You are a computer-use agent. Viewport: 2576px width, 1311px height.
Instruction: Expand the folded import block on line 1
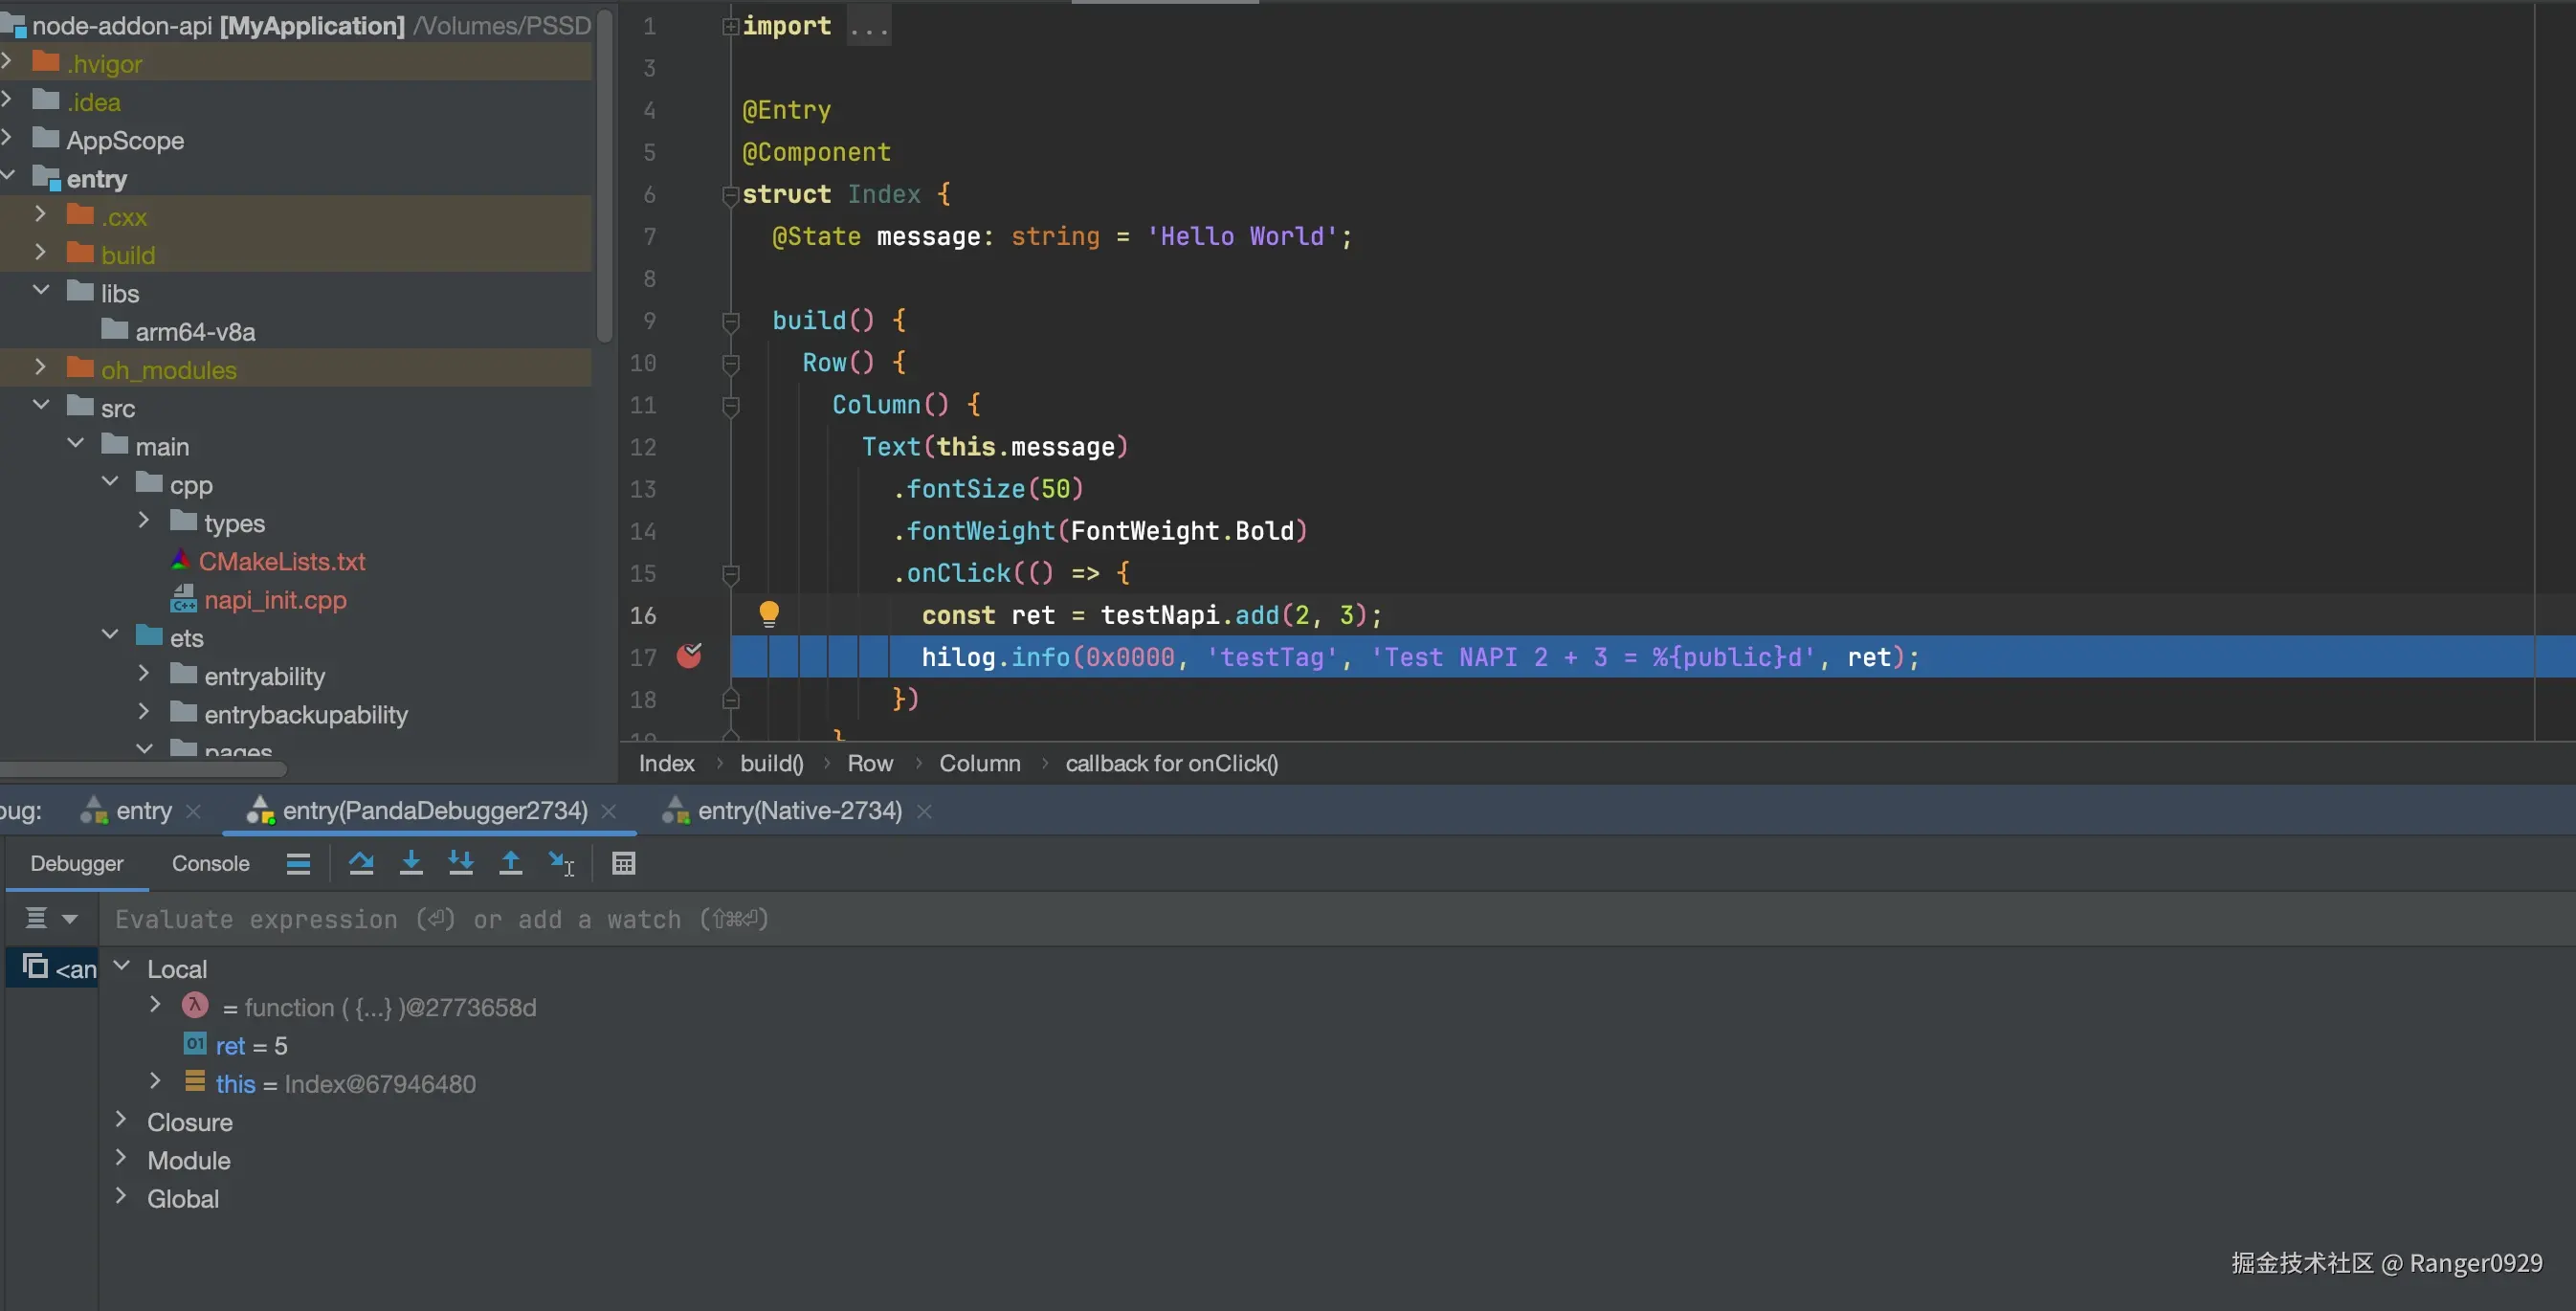[x=730, y=26]
